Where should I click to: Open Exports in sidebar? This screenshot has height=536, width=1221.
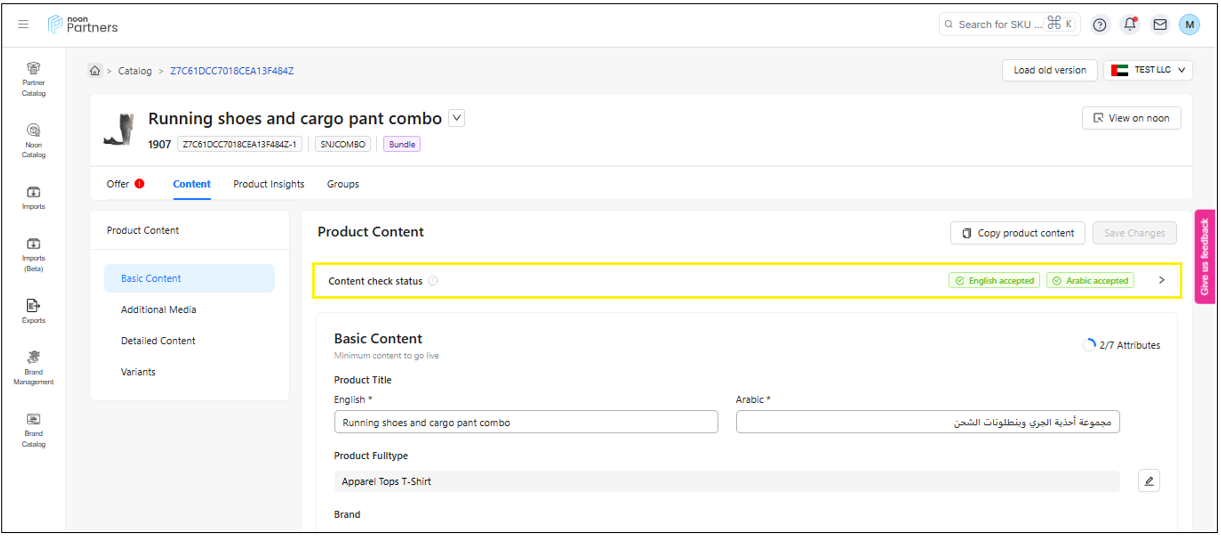(33, 311)
